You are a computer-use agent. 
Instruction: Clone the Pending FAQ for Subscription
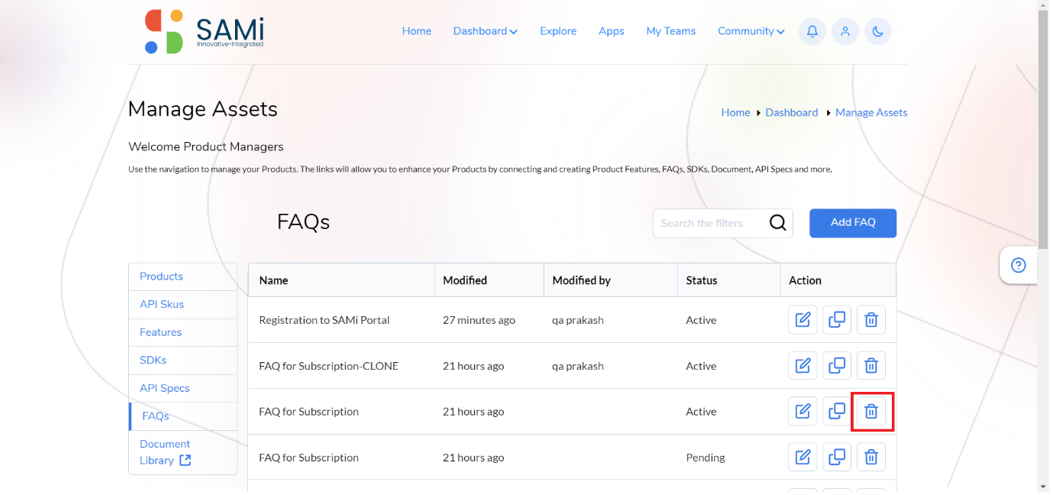pos(837,457)
